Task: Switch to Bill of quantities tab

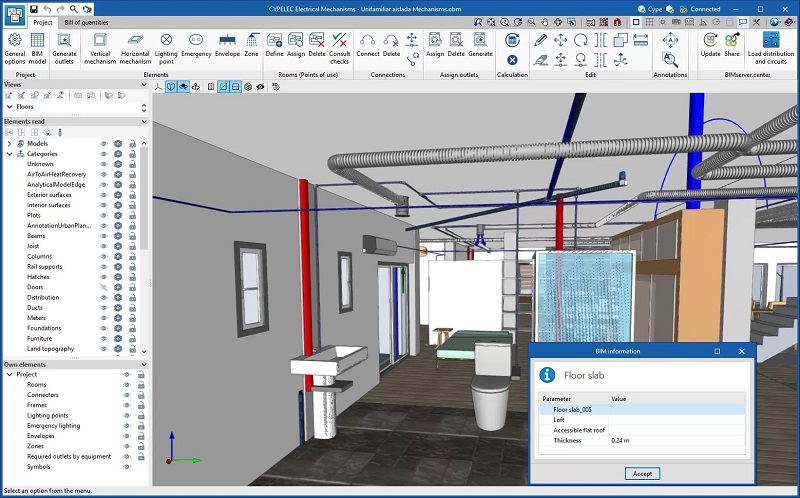Action: point(88,21)
